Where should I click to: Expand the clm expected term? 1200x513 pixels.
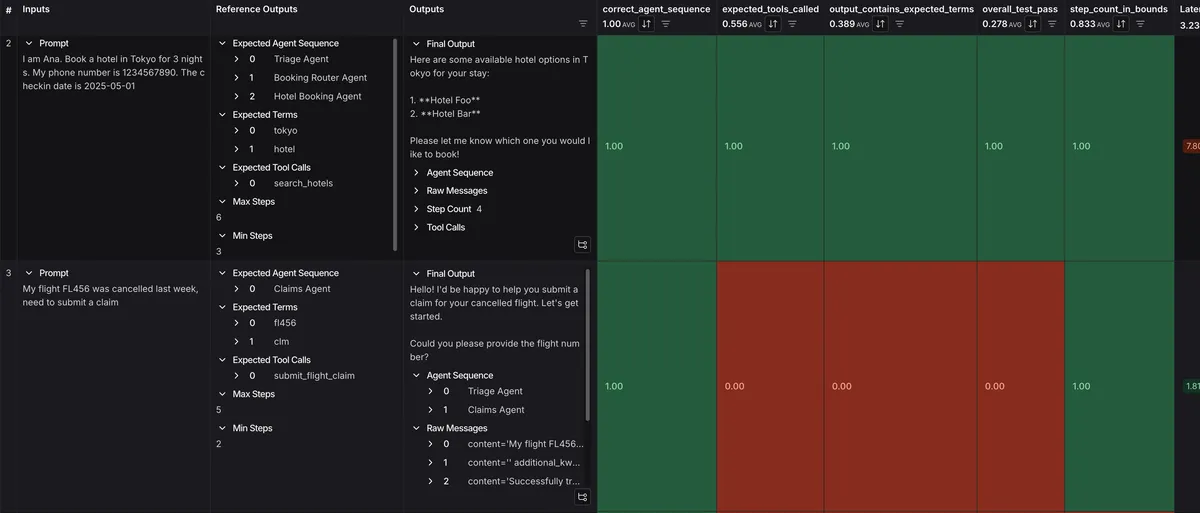click(x=237, y=342)
